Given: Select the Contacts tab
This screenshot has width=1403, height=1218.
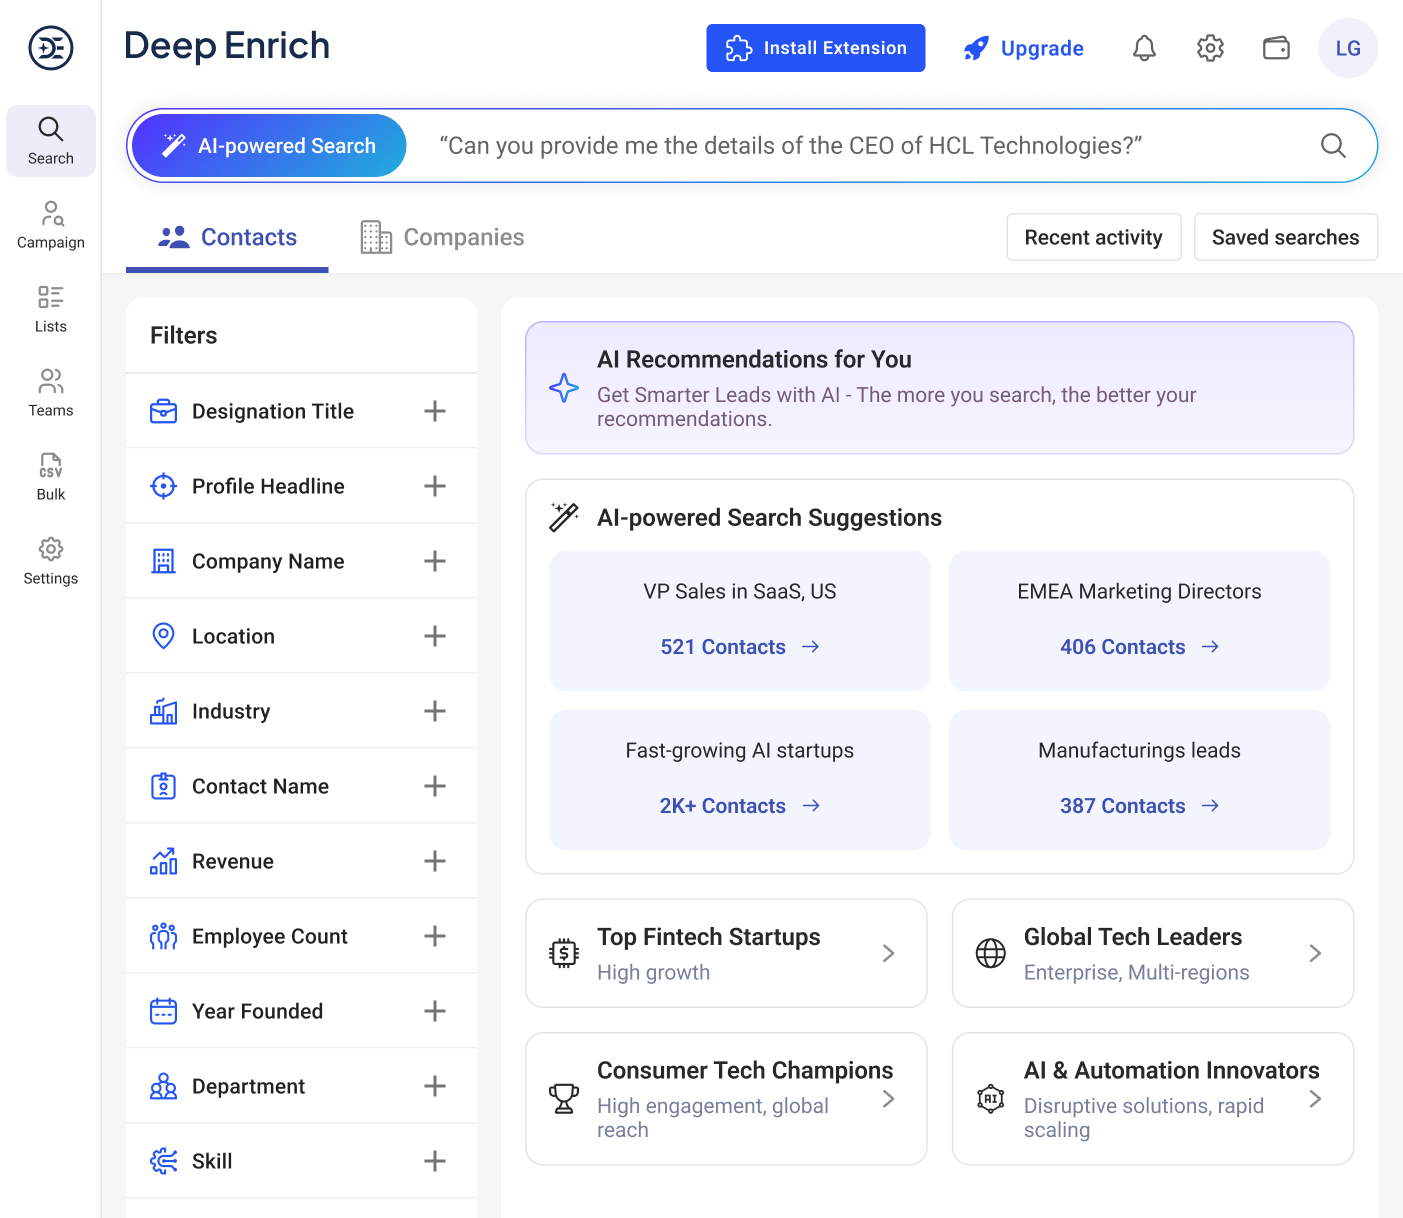Looking at the screenshot, I should click(228, 238).
